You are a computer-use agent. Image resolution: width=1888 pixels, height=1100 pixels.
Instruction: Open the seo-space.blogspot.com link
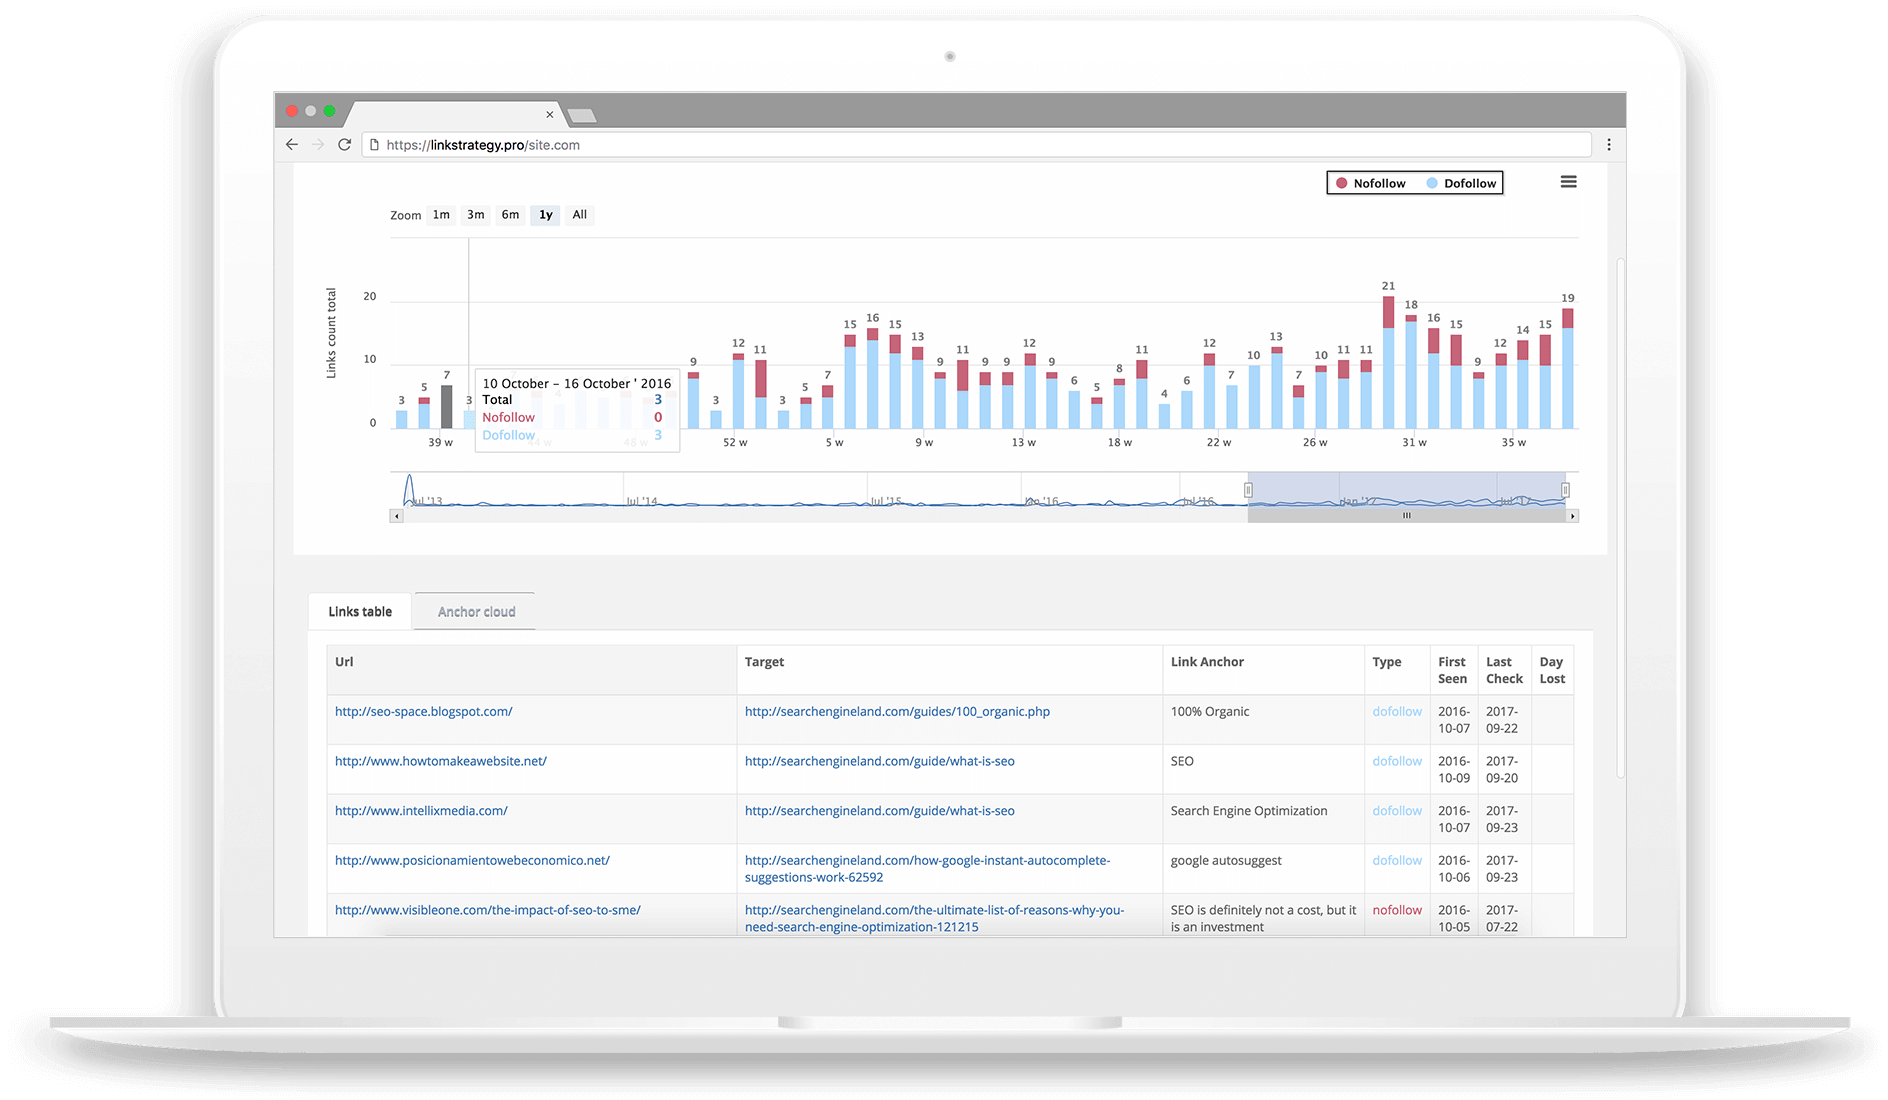coord(423,712)
